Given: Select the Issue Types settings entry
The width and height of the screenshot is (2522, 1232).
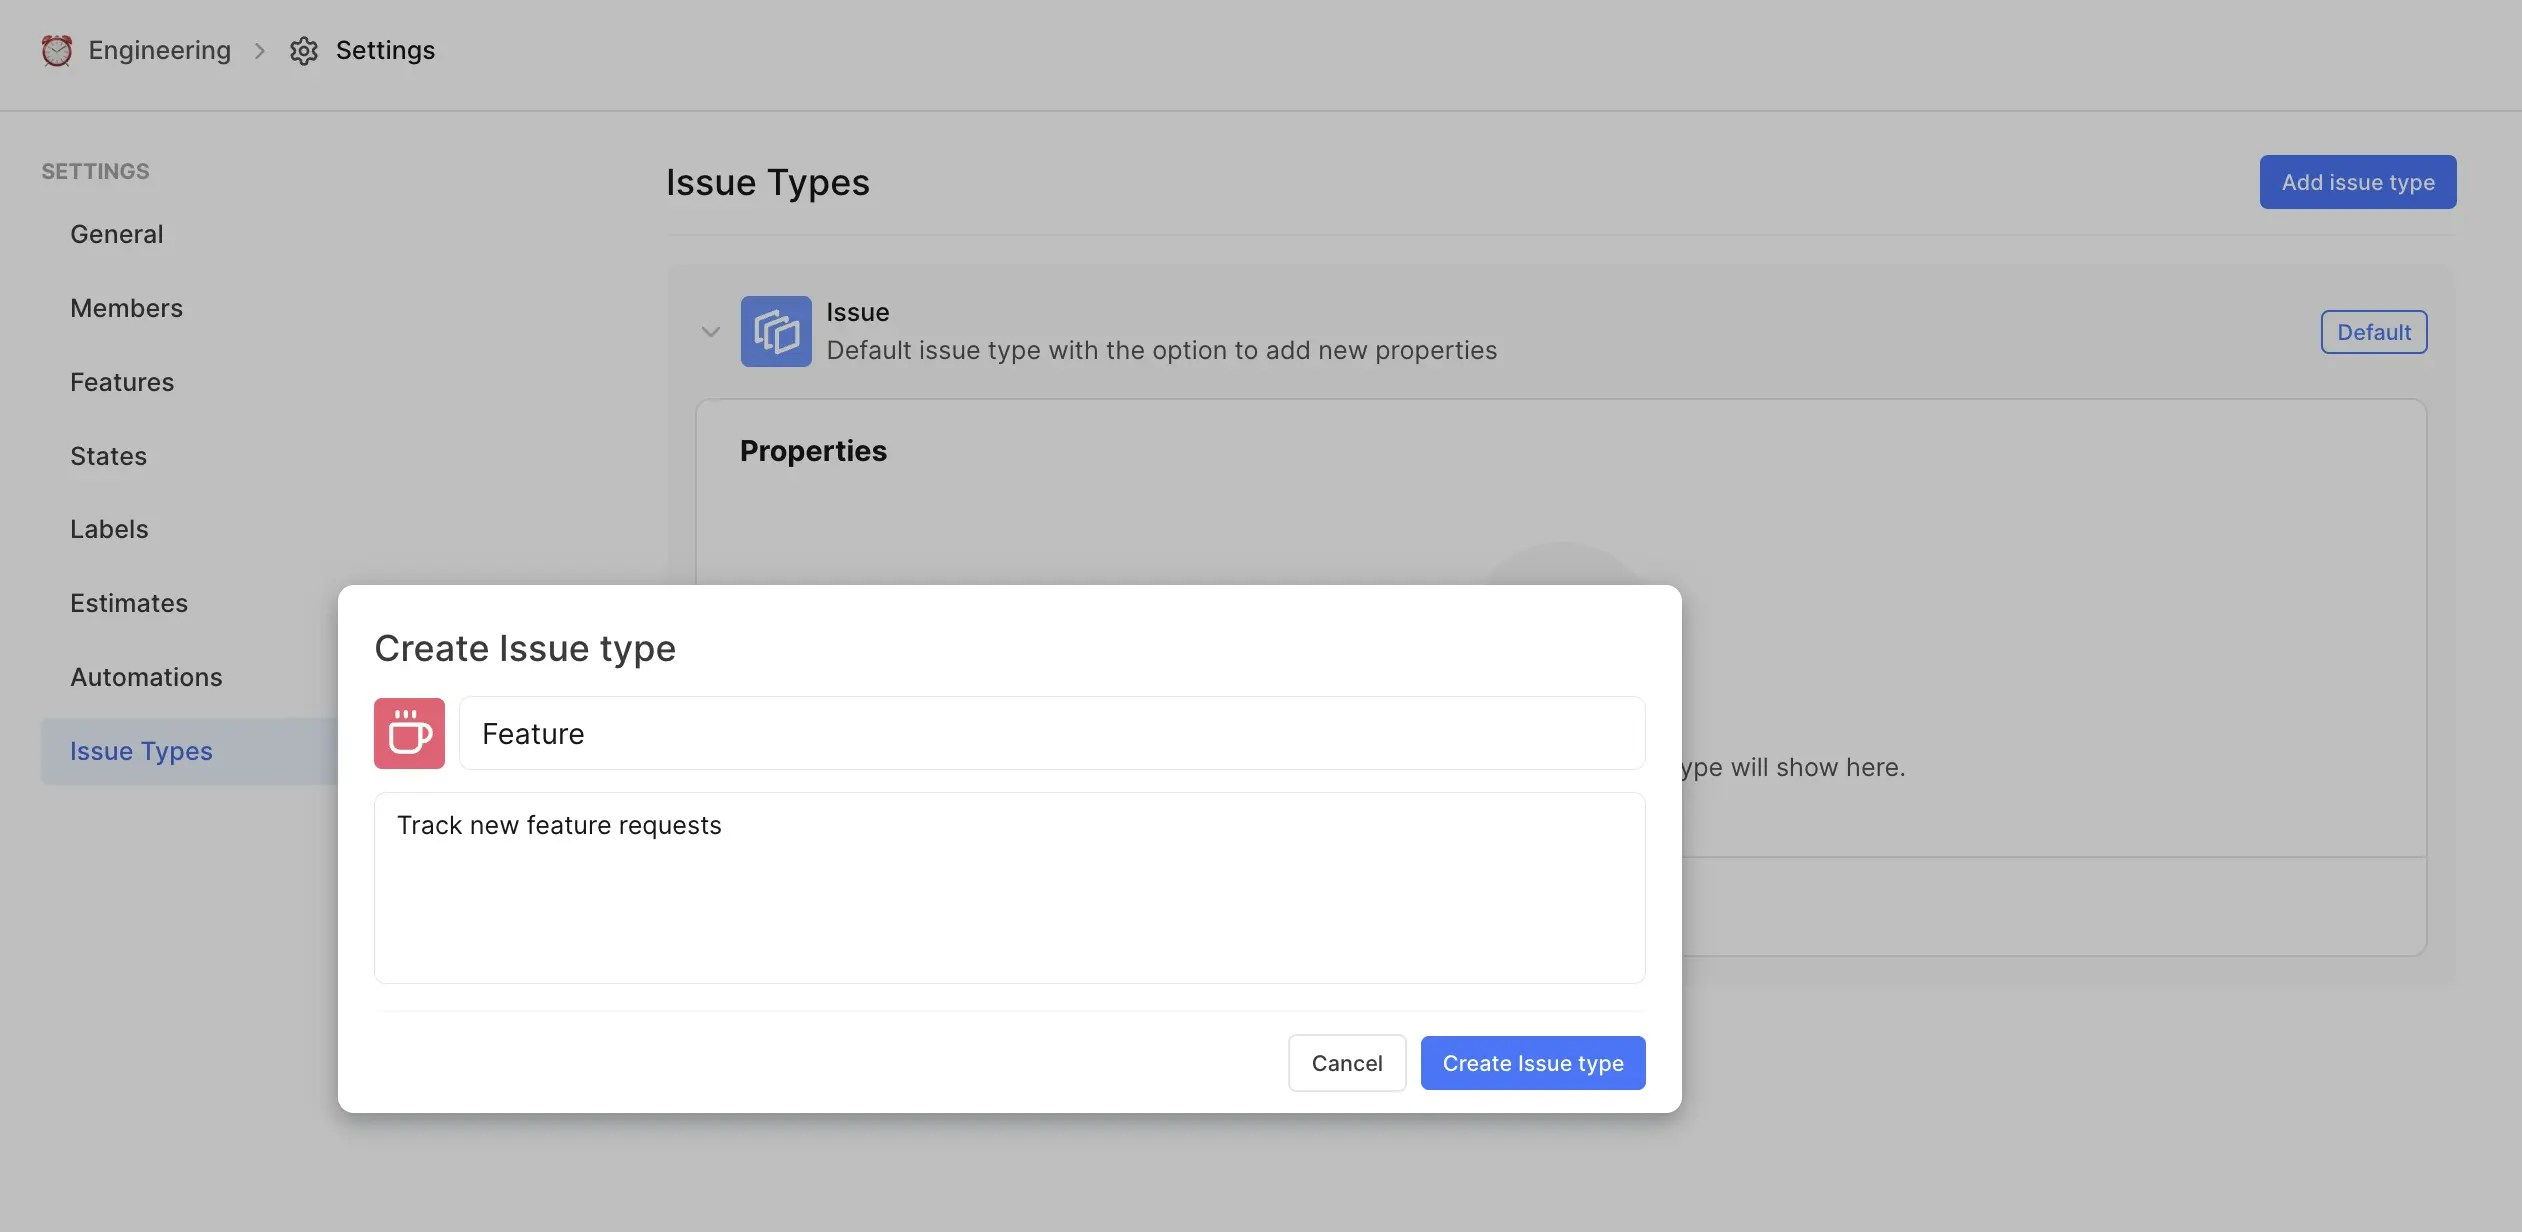Looking at the screenshot, I should (x=141, y=750).
